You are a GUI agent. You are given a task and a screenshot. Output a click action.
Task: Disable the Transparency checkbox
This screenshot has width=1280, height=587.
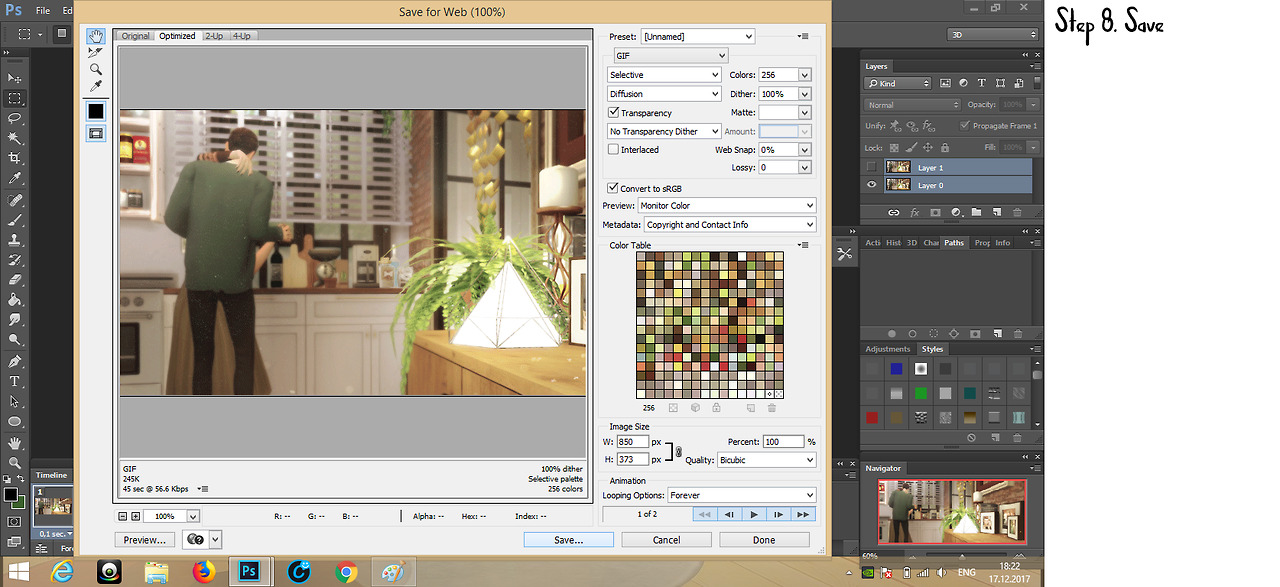coord(614,113)
